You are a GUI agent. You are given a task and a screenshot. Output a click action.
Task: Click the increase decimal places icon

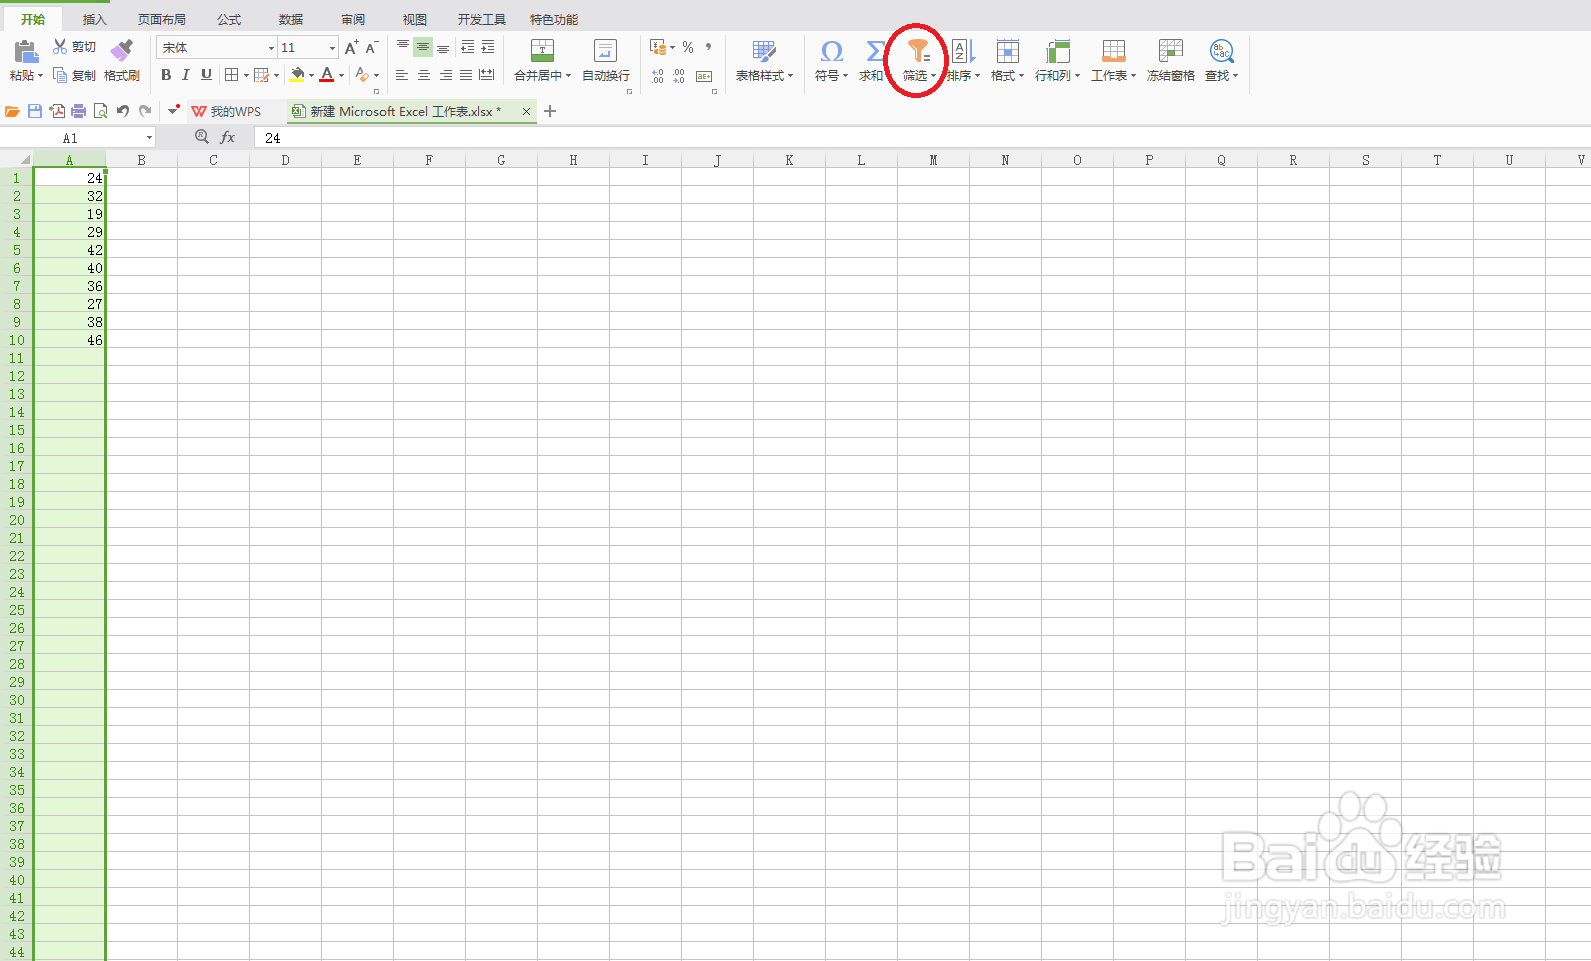click(657, 76)
